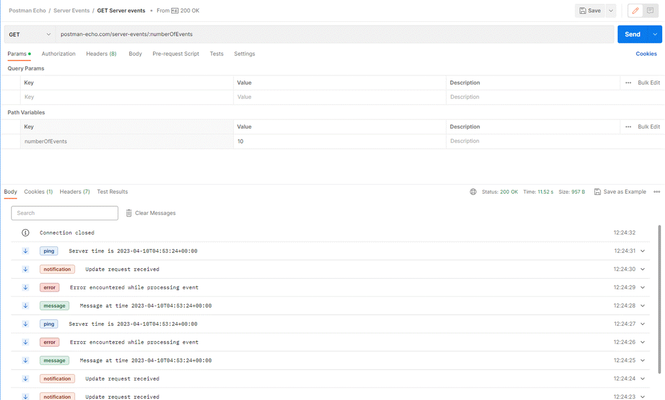Send the request with Send button

click(x=632, y=34)
